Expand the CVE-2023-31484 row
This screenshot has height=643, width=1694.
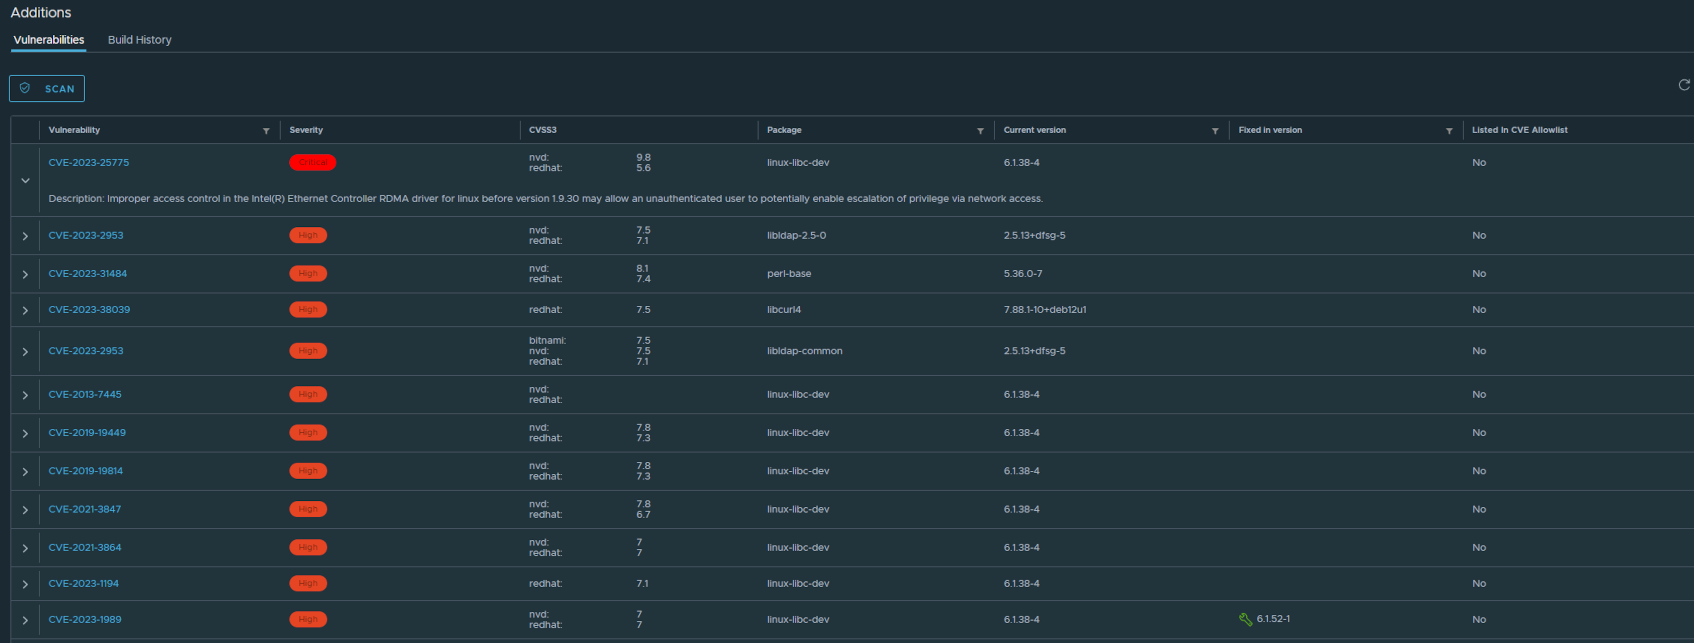click(25, 274)
